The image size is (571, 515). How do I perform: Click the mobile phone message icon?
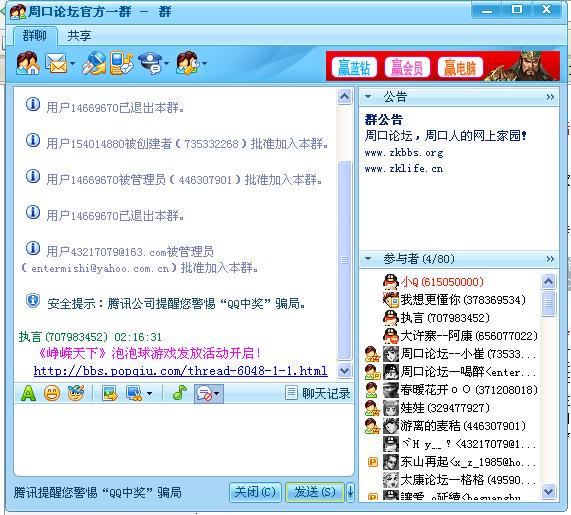coord(121,63)
